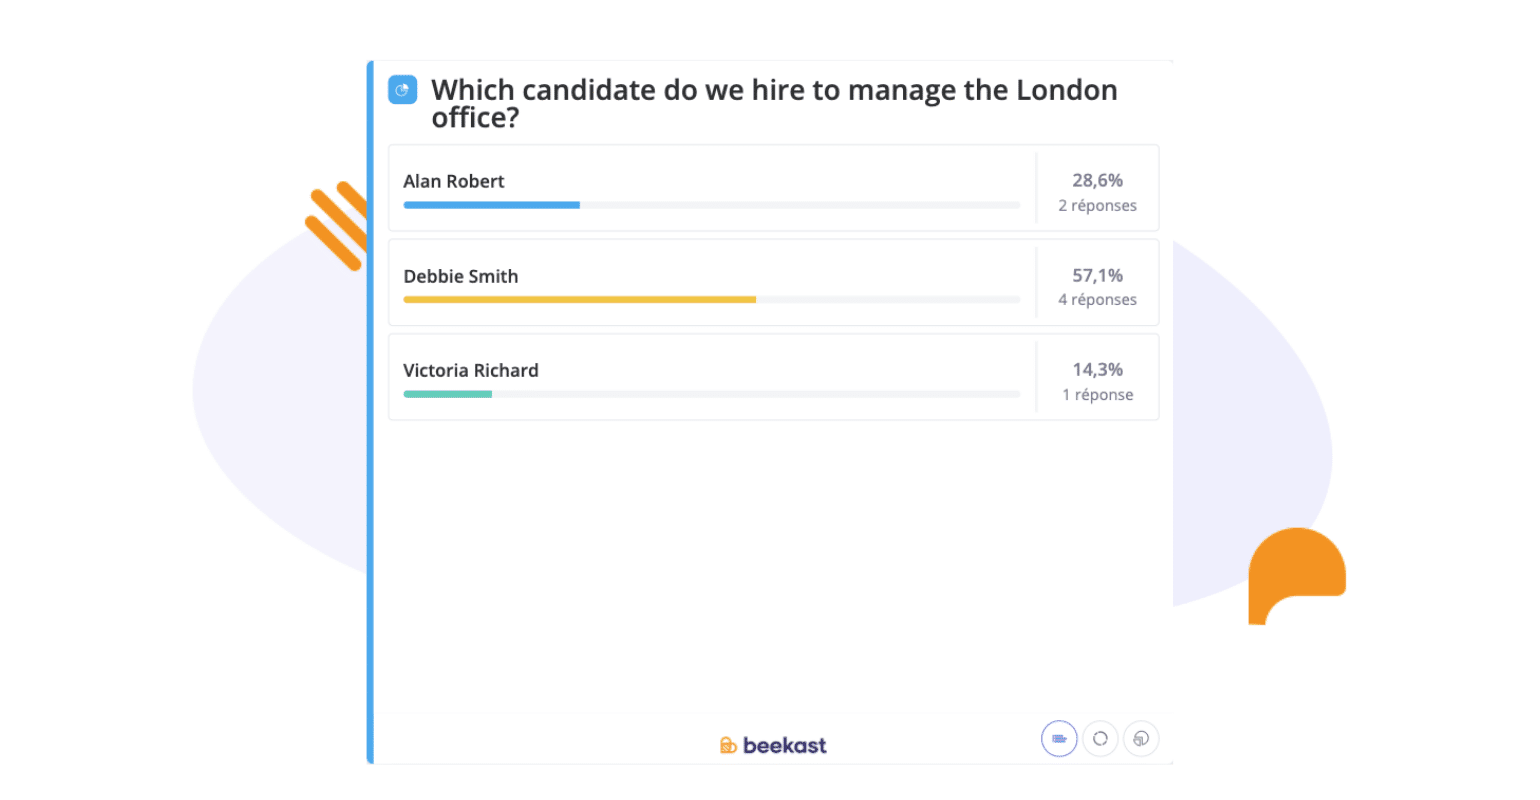Click the '1 réponse' count label
The image size is (1540, 800).
tap(1097, 395)
